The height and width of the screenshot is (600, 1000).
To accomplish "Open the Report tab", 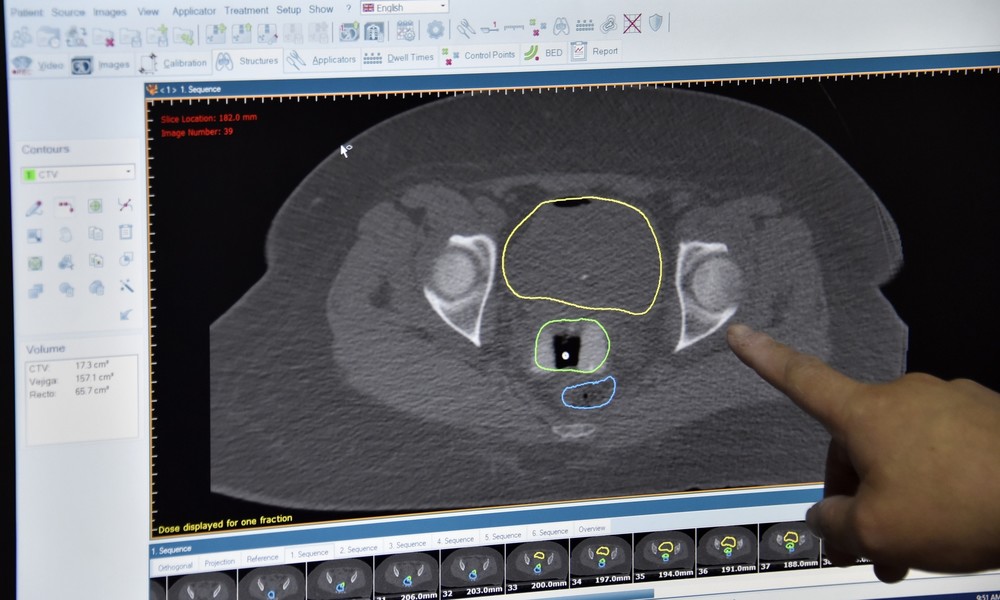I will pyautogui.click(x=594, y=51).
